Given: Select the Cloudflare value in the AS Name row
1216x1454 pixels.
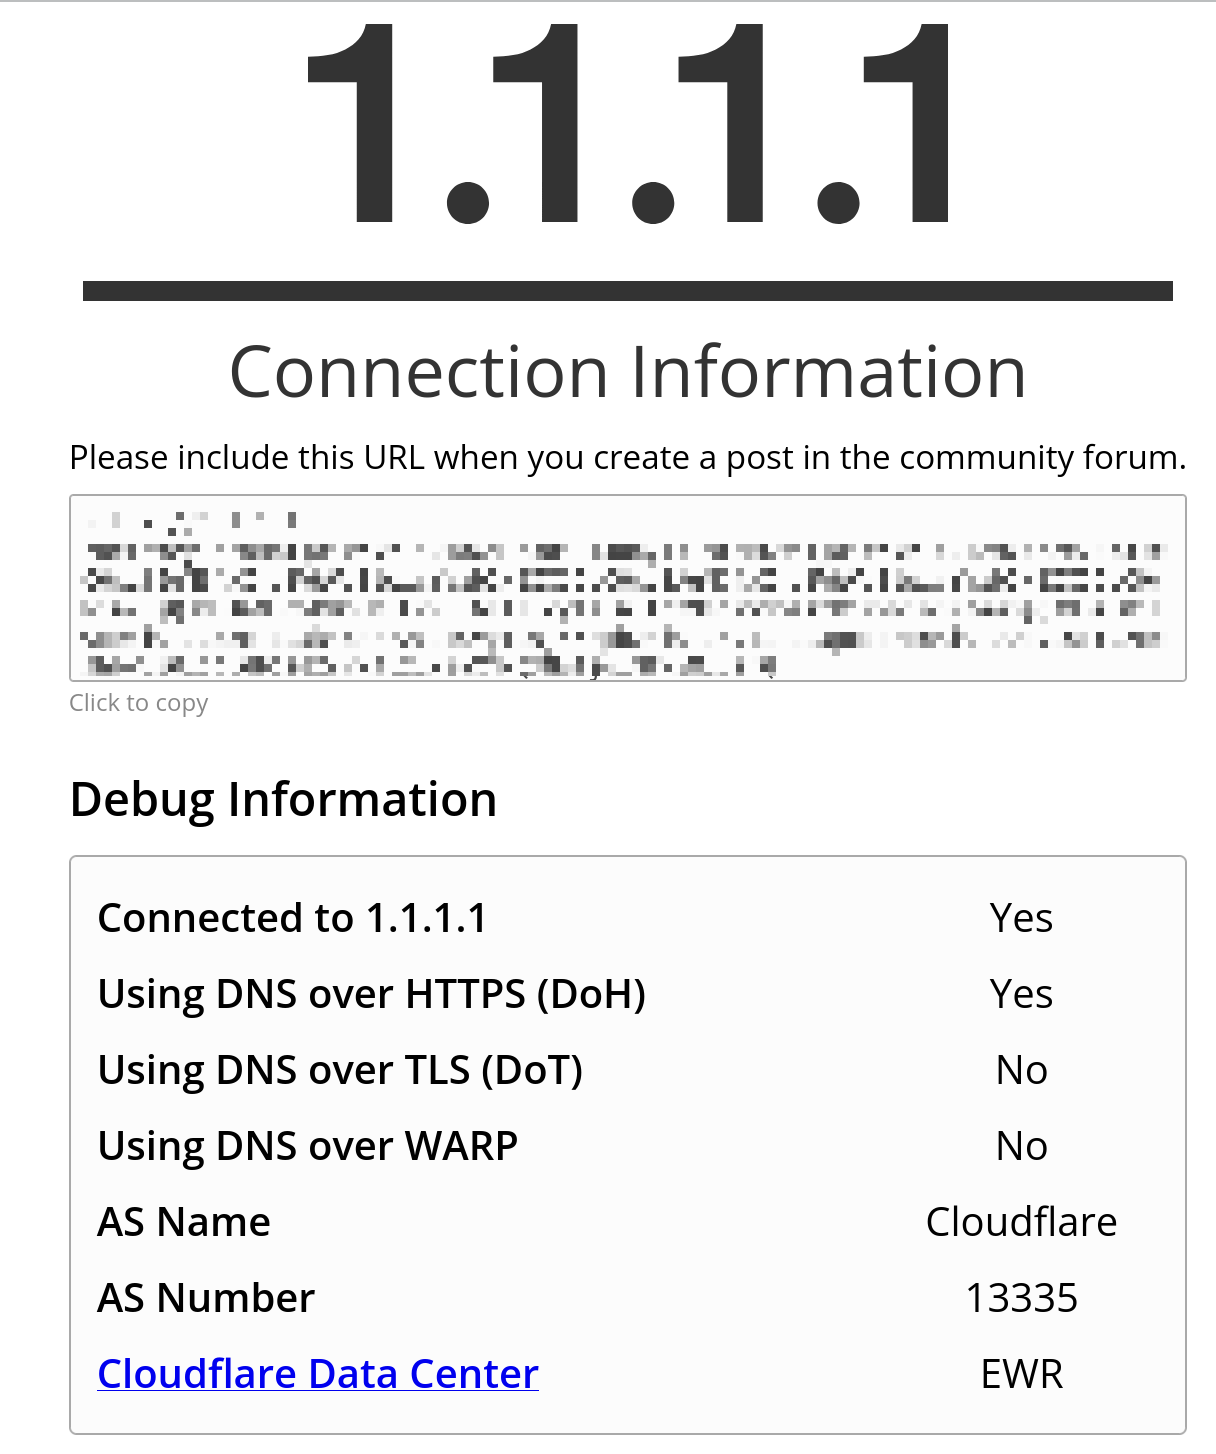Looking at the screenshot, I should tap(1022, 1221).
